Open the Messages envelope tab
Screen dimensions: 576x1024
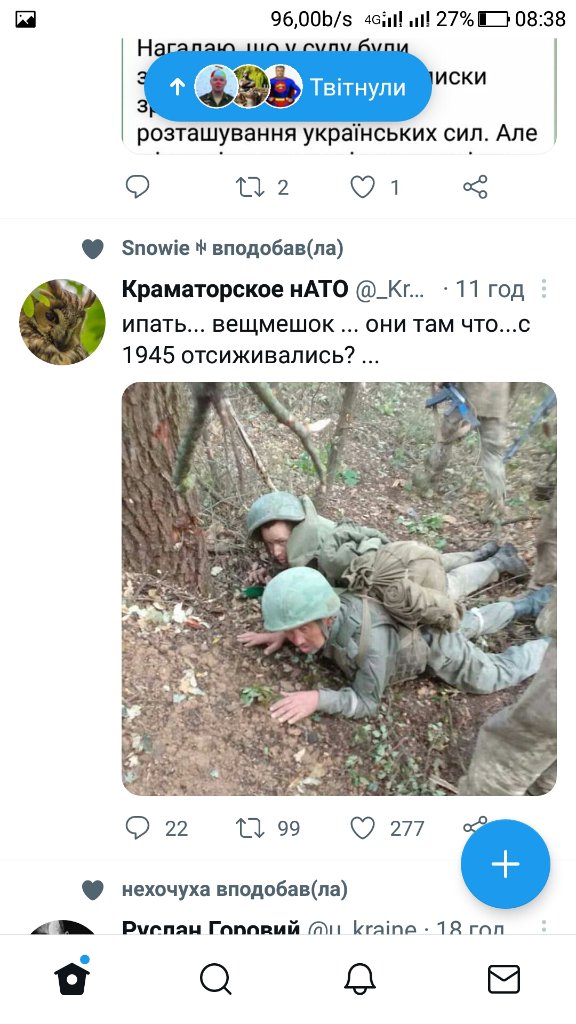point(504,980)
